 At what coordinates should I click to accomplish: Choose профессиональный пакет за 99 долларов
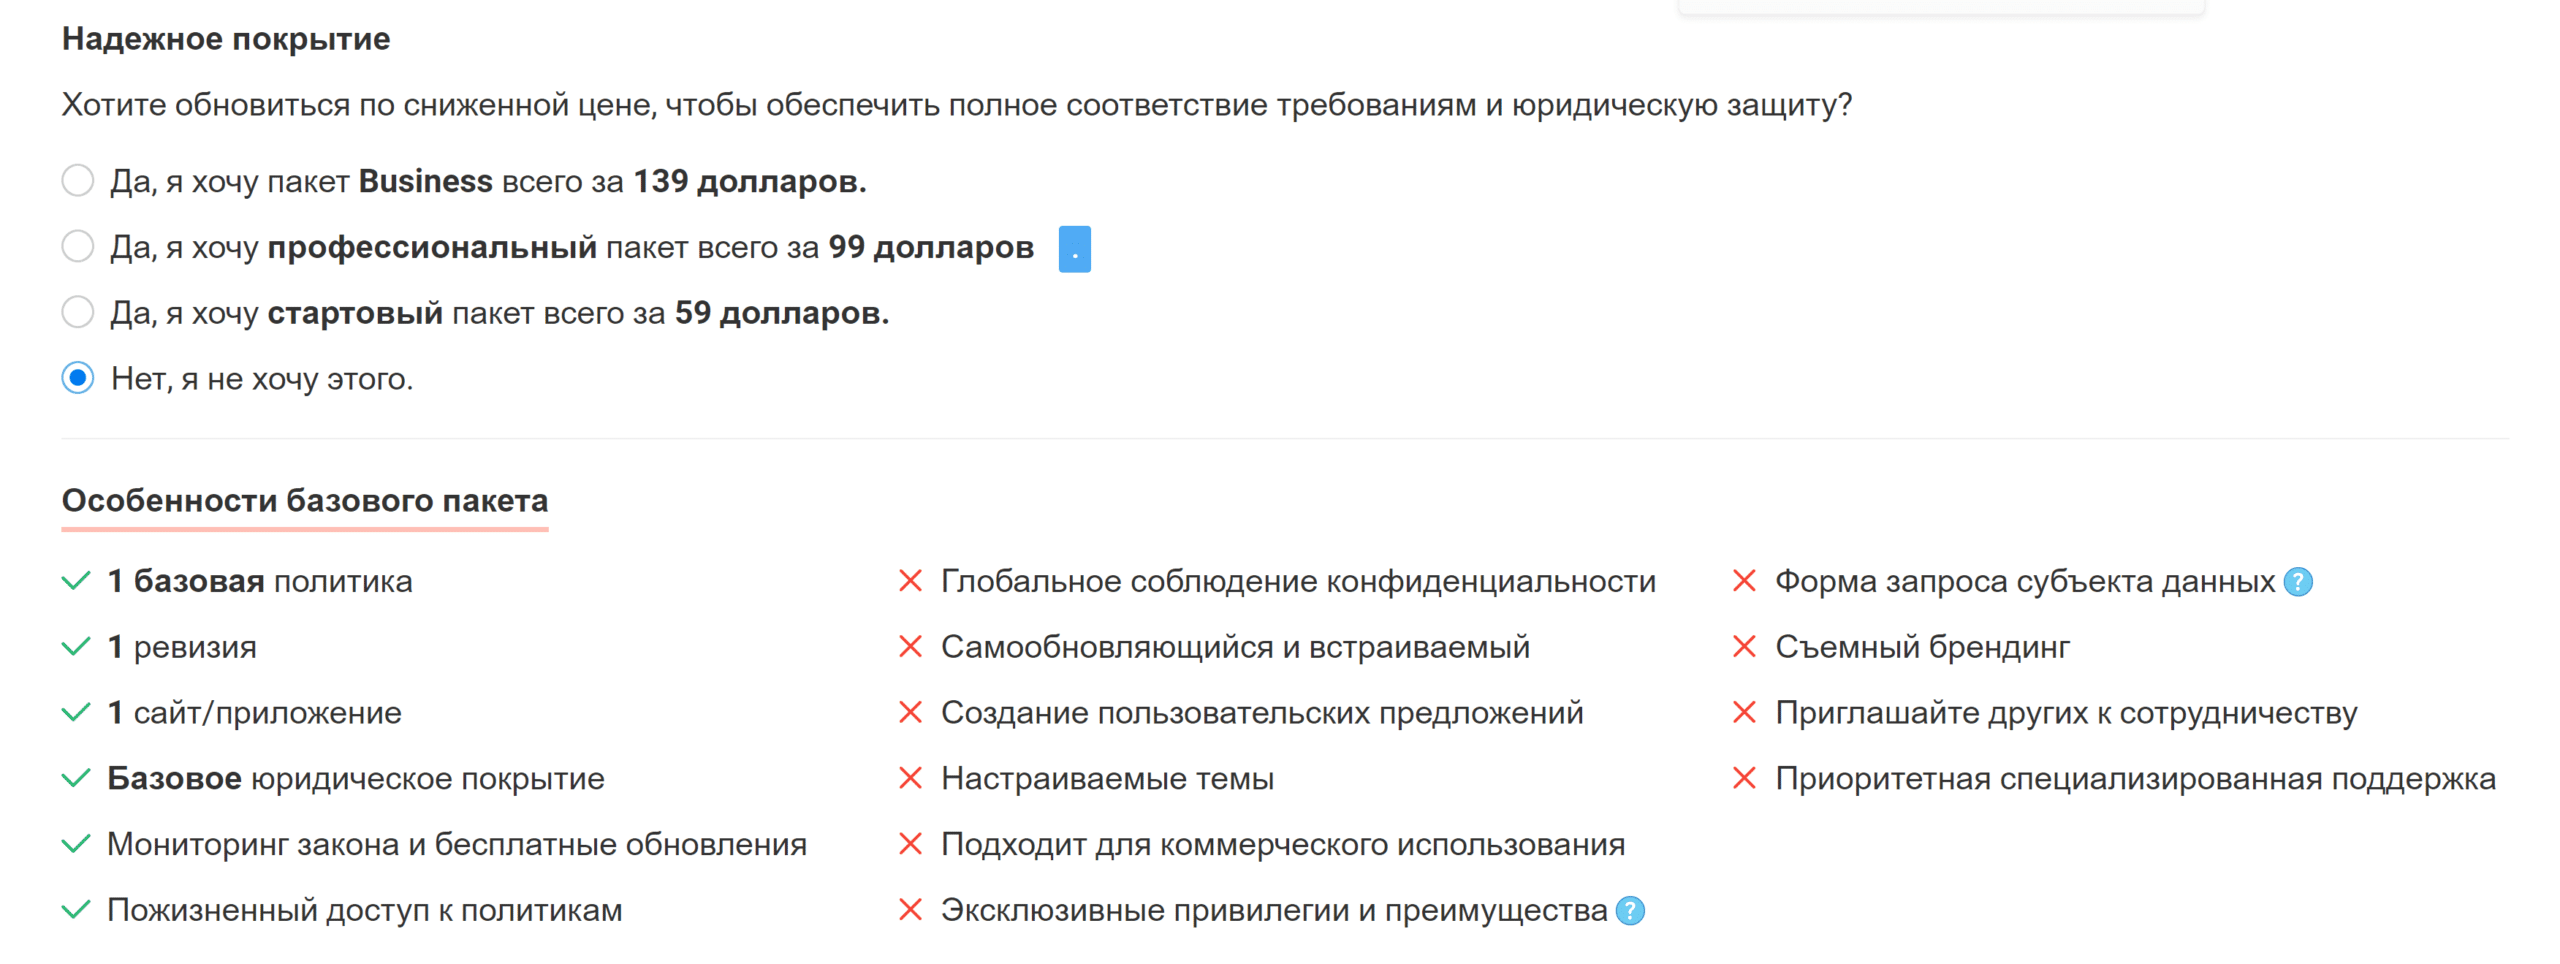coord(77,246)
